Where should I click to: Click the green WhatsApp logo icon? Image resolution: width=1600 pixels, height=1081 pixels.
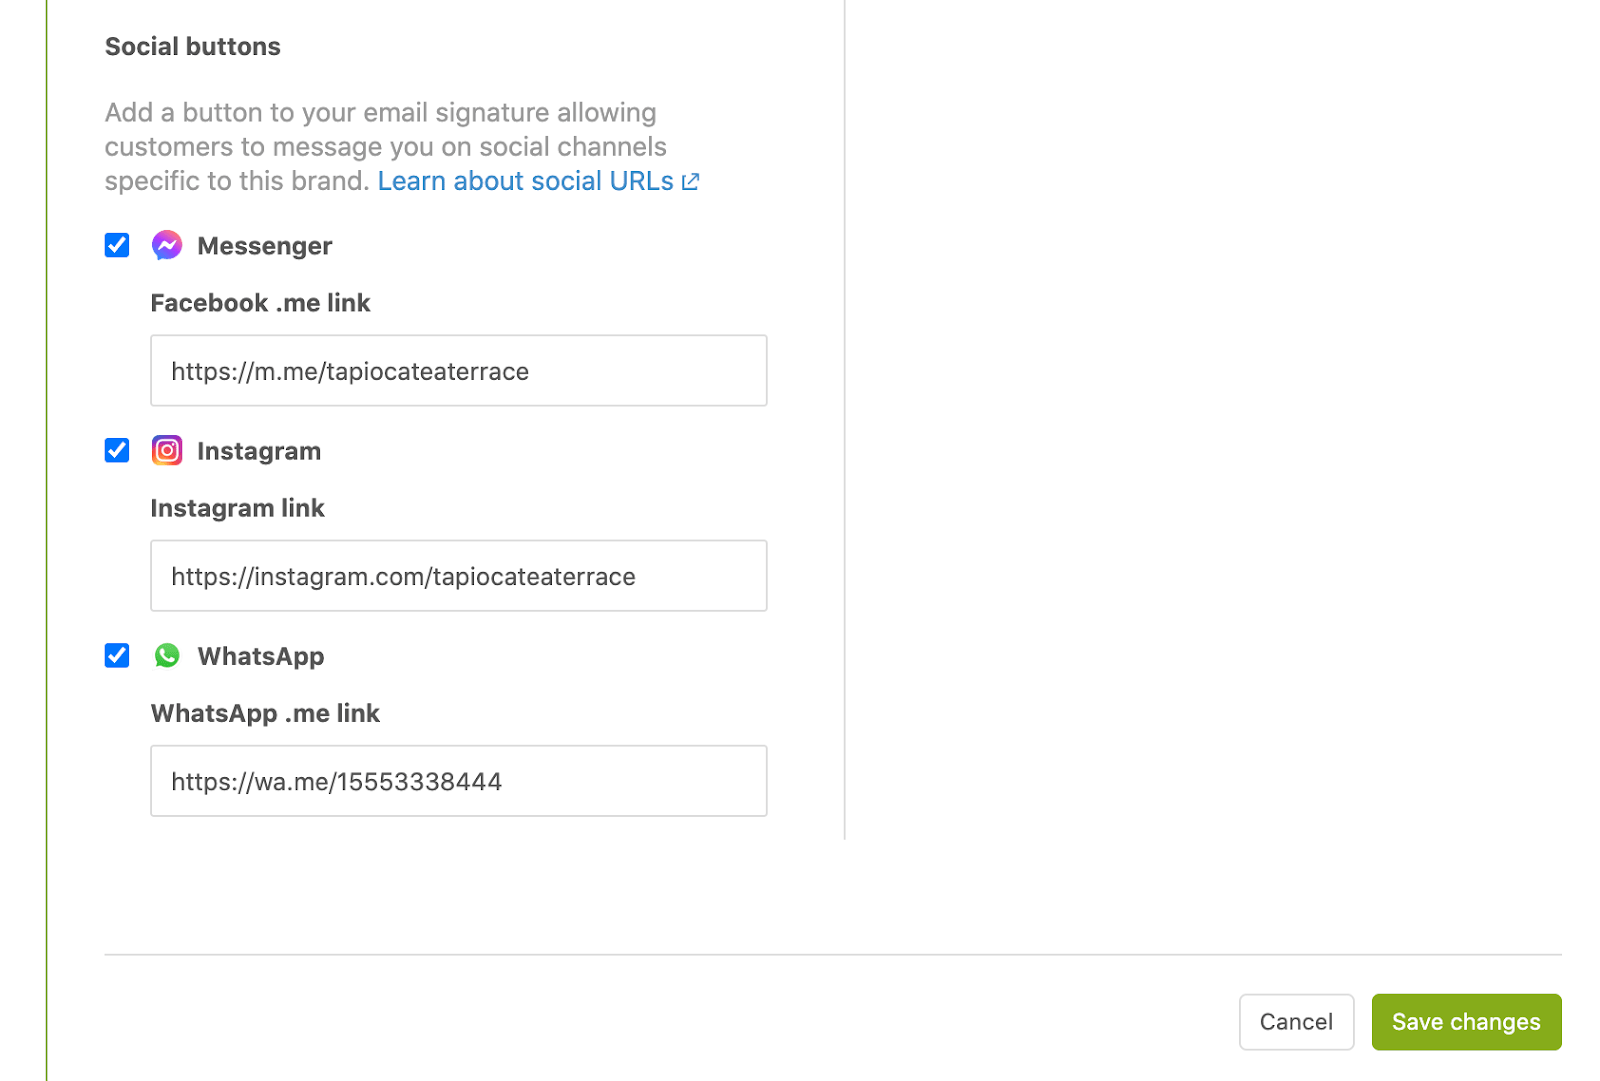167,655
